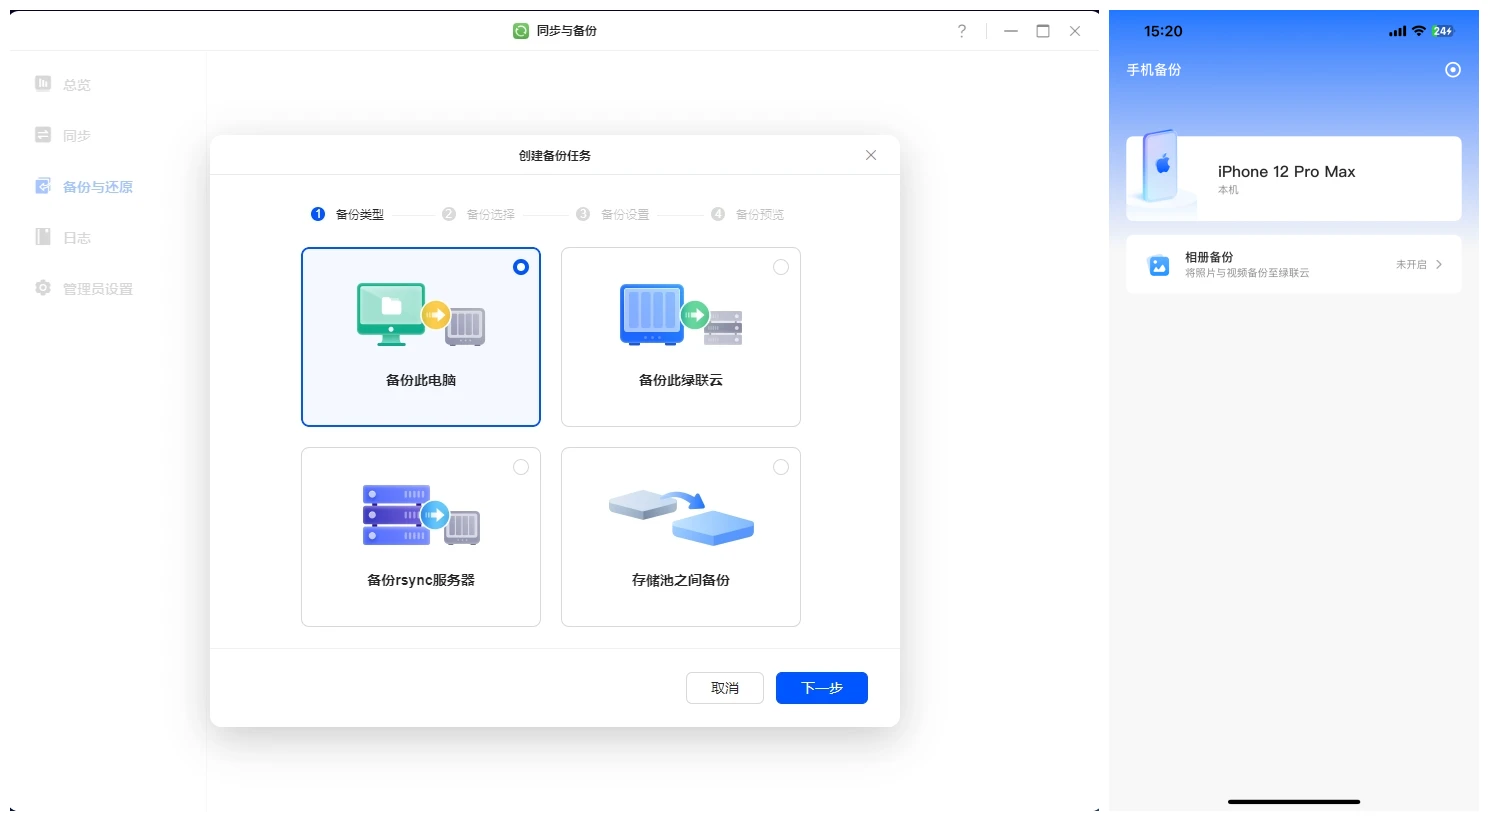Open the iPhone 12 Pro Max device card
1489x821 pixels.
[x=1293, y=179]
